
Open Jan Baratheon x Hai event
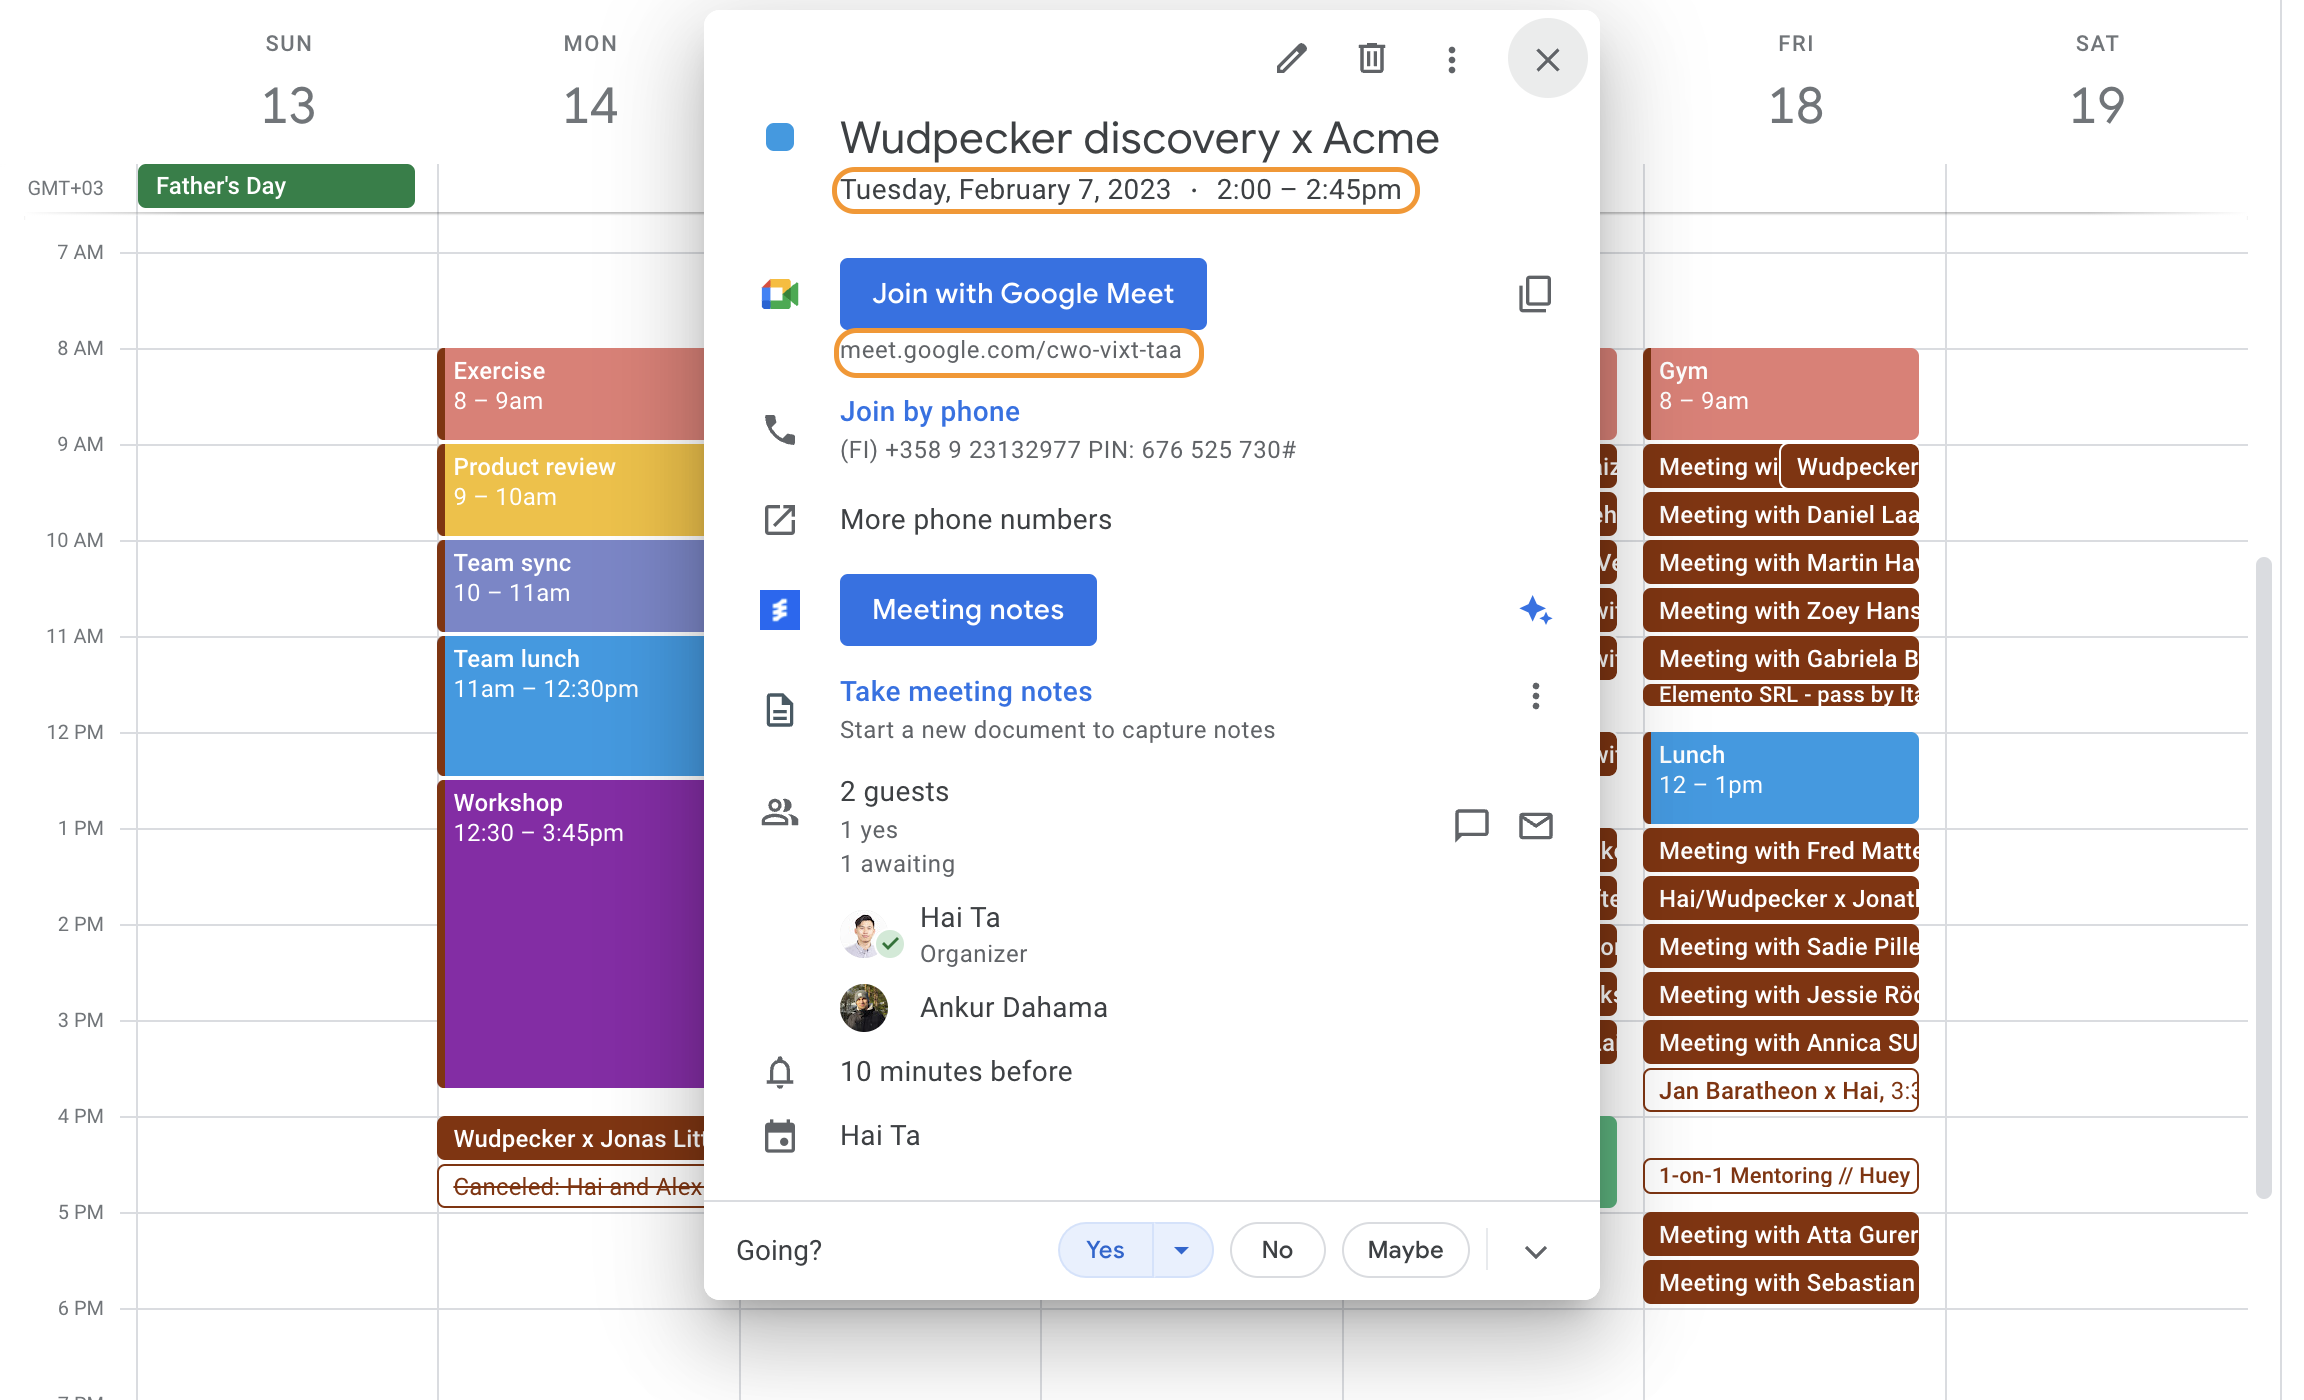1781,1091
